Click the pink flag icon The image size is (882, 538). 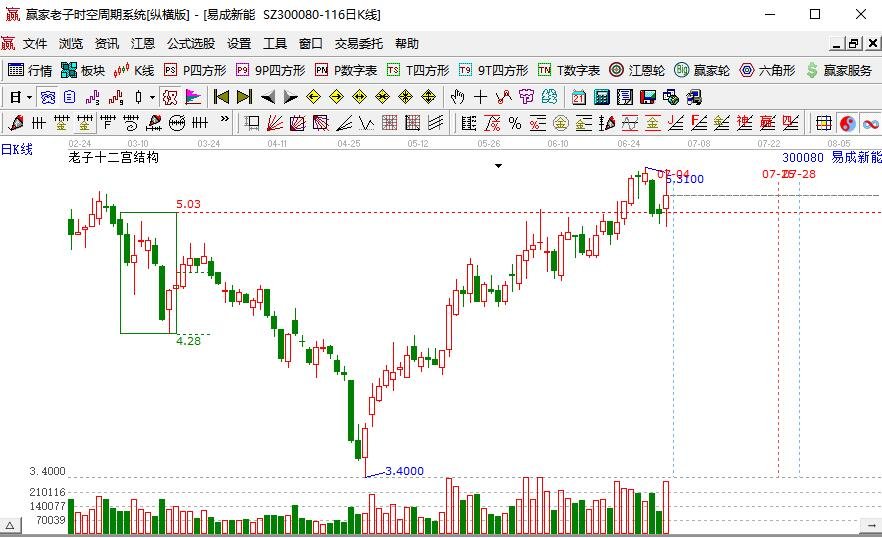193,97
